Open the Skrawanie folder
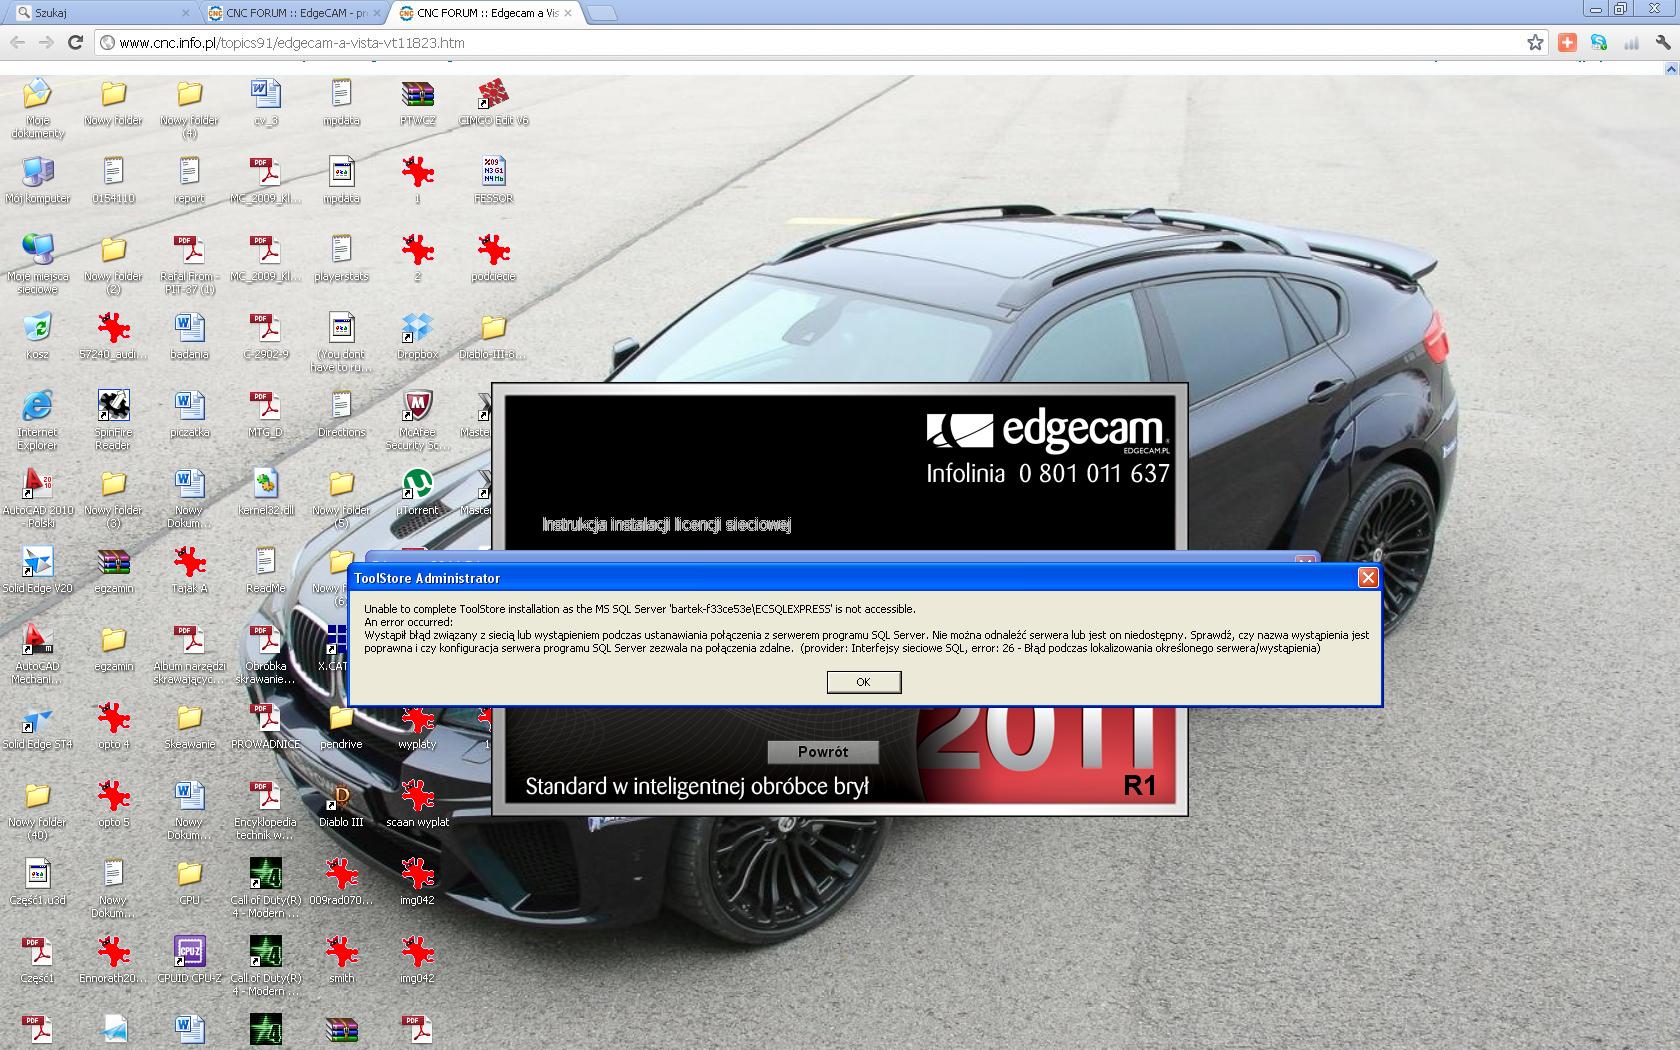Screen dimensions: 1680x1050 189,727
